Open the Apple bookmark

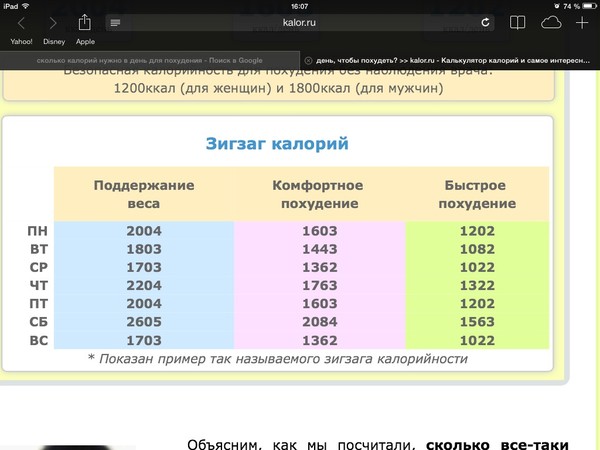coord(85,42)
